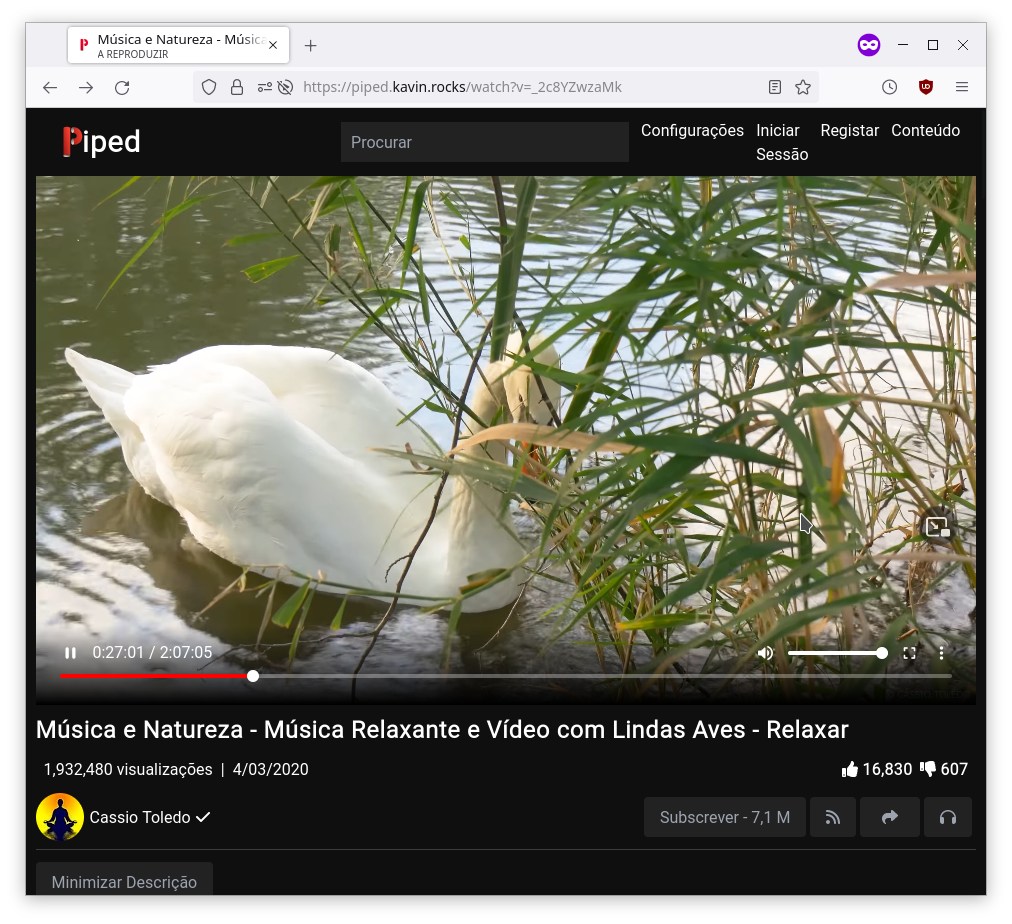Image resolution: width=1012 pixels, height=924 pixels.
Task: View site security padlock info
Action: [x=237, y=87]
